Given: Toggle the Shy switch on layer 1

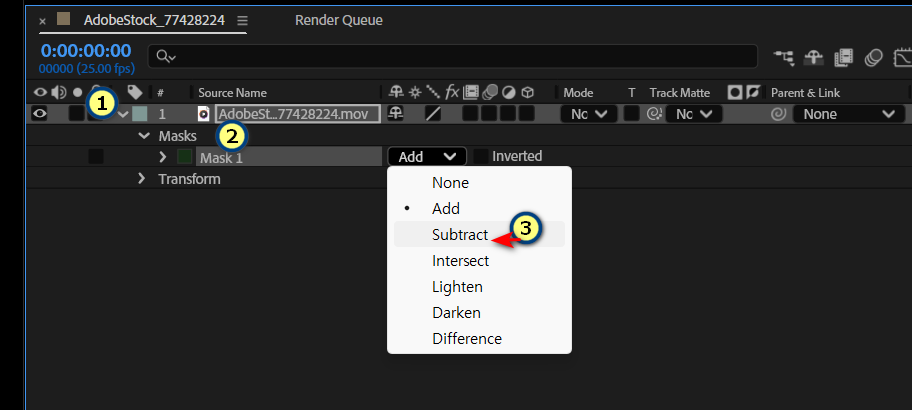Looking at the screenshot, I should [396, 113].
